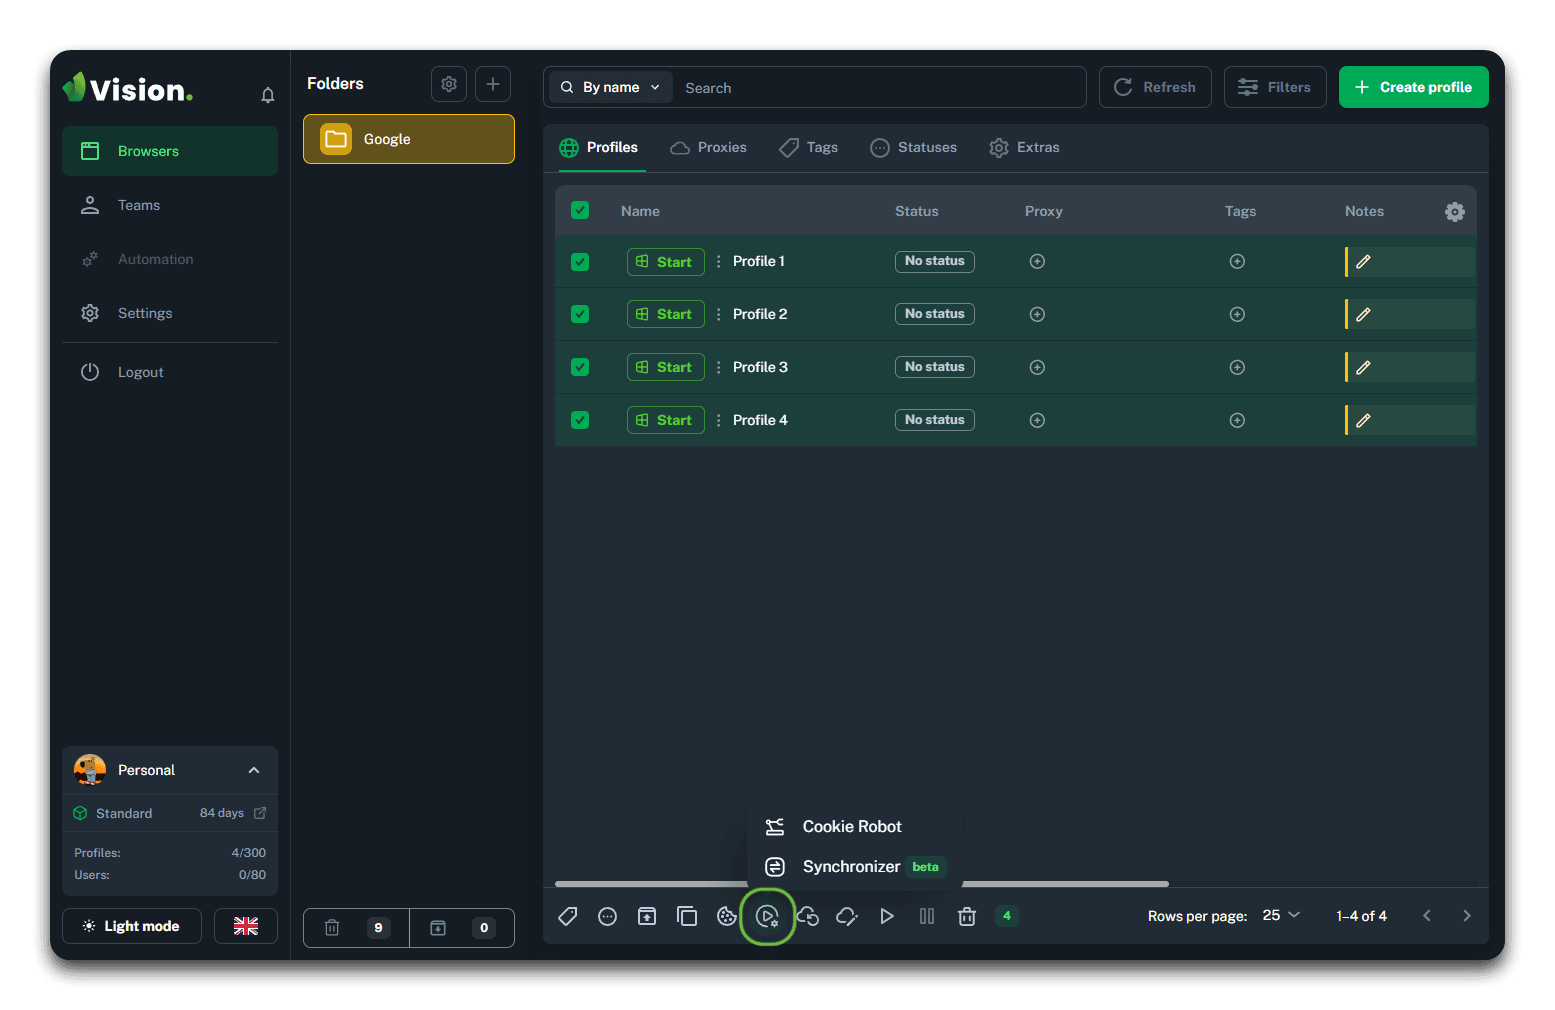Image resolution: width=1555 pixels, height=1010 pixels.
Task: Add a new folder with plus icon
Action: tap(493, 84)
